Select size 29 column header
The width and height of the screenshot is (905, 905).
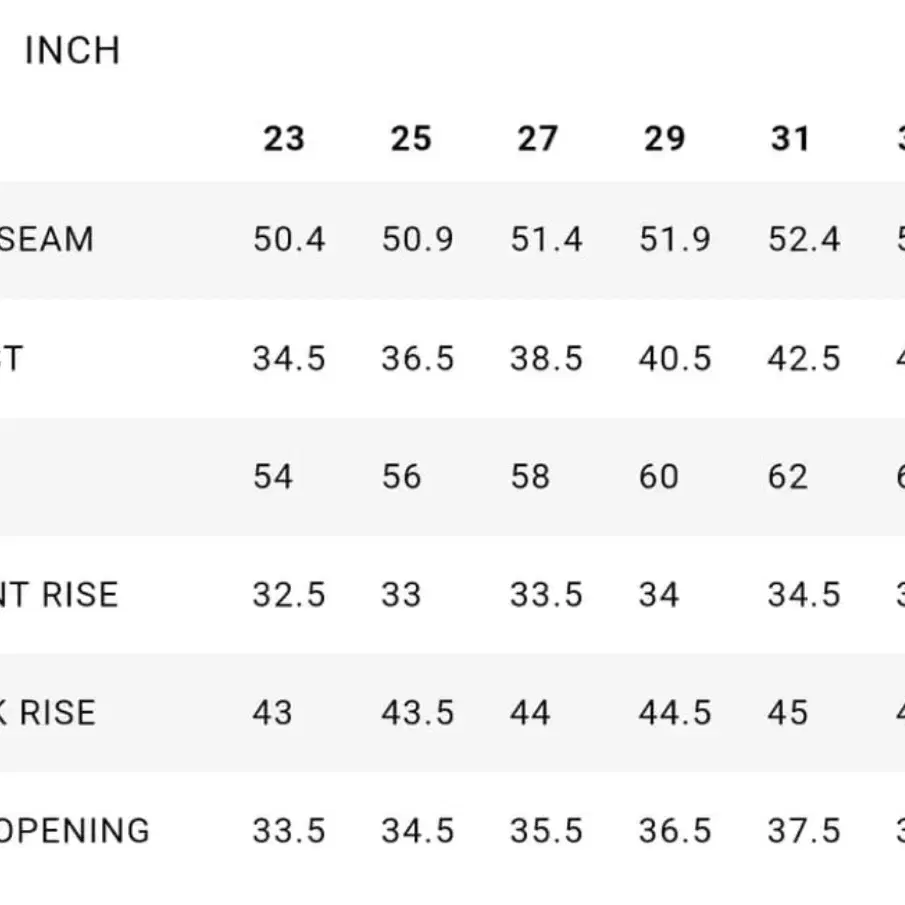(664, 139)
